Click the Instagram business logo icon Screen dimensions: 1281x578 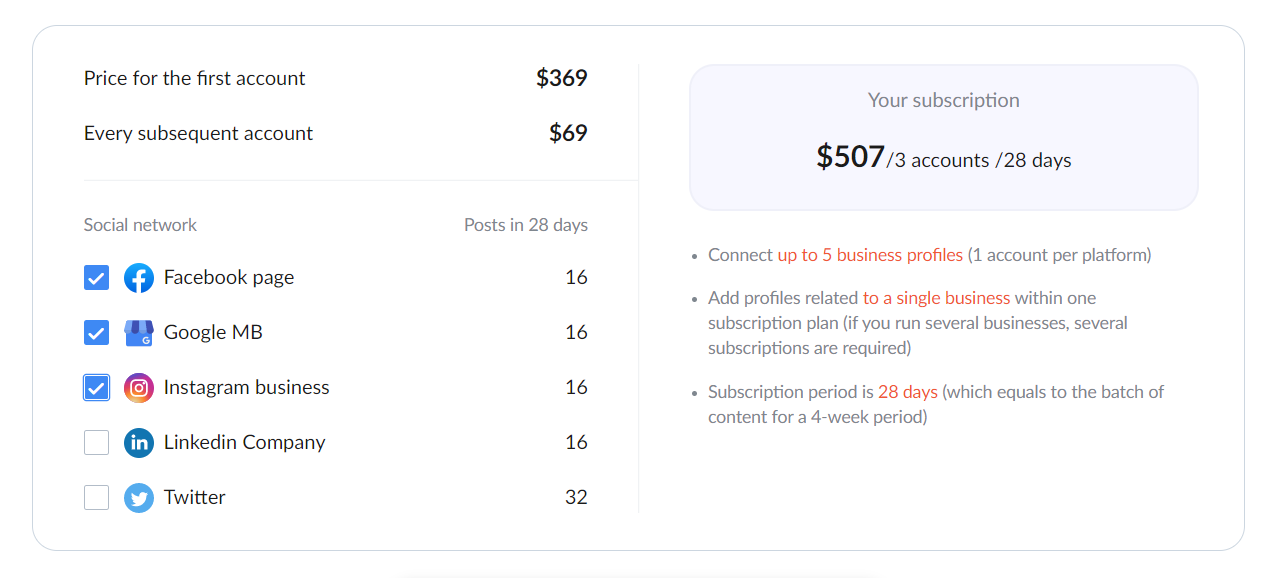[139, 388]
